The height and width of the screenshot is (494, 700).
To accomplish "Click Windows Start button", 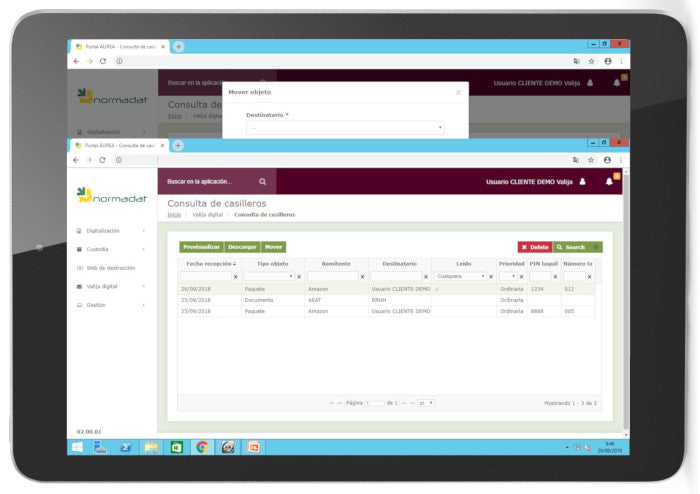I will click(x=77, y=447).
